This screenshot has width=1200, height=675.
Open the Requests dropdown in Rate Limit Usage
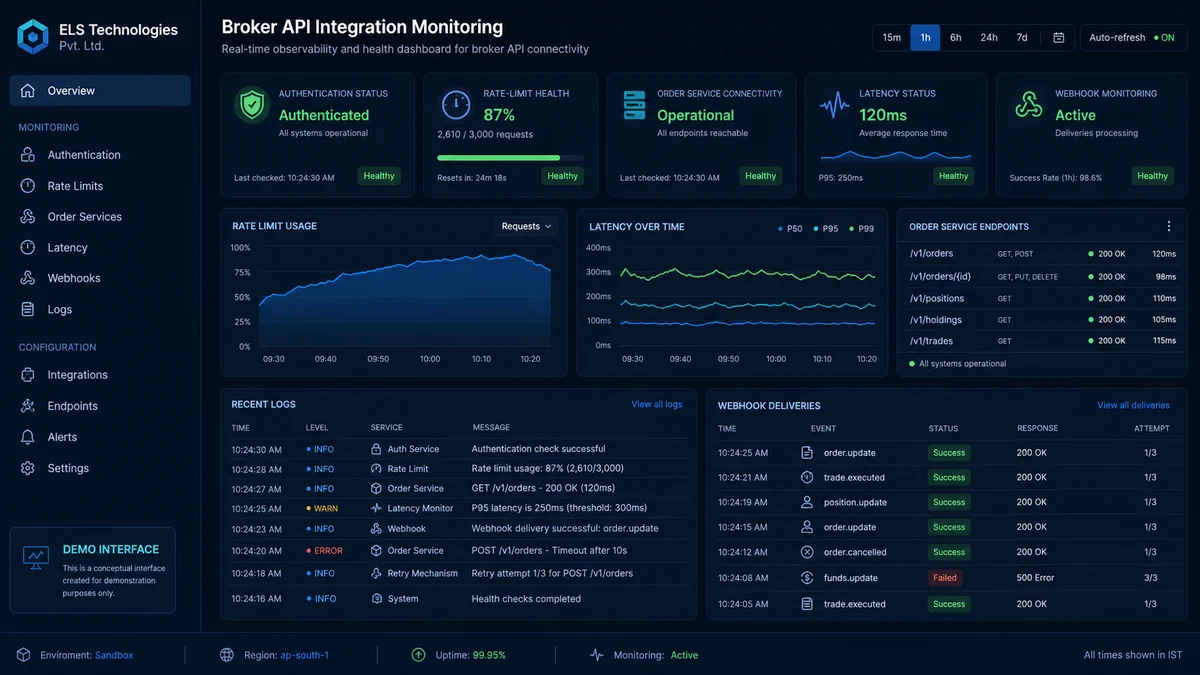pos(526,226)
